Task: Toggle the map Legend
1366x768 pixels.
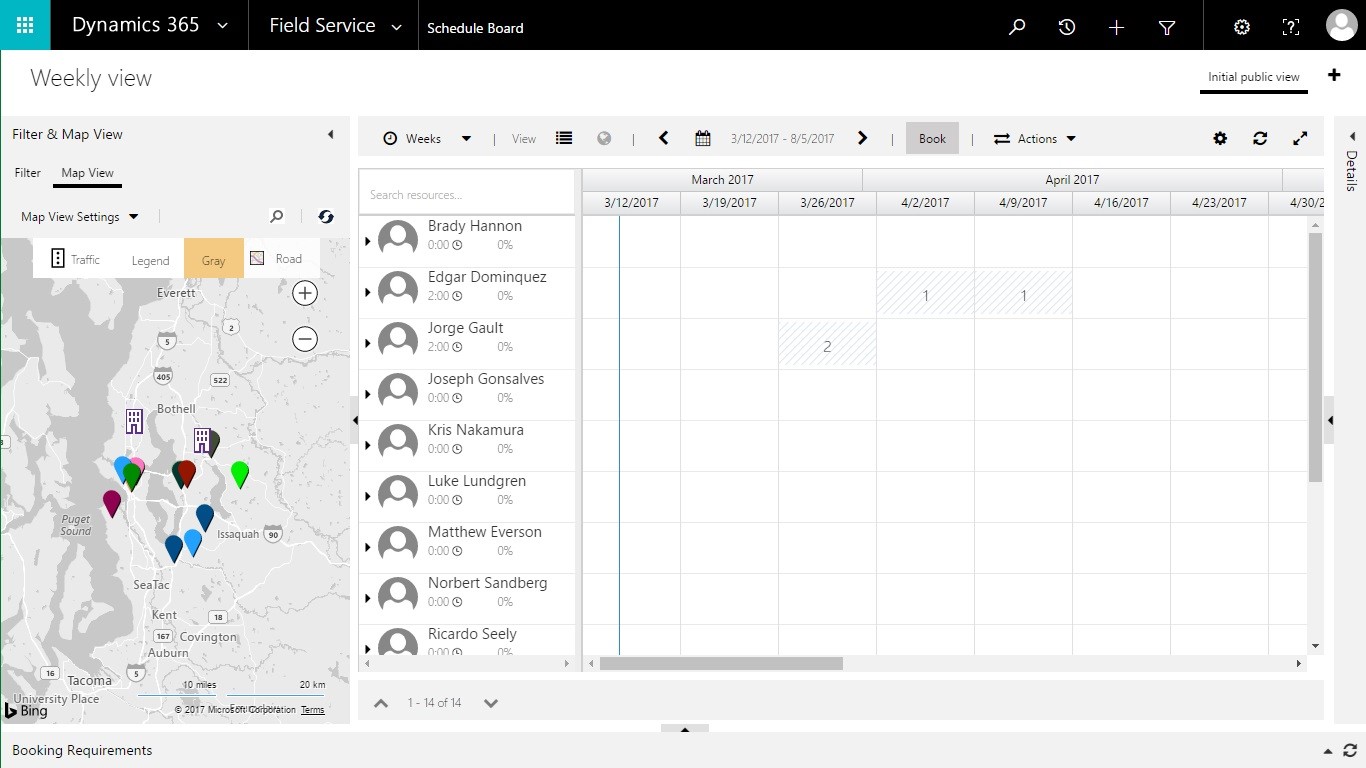Action: (150, 260)
